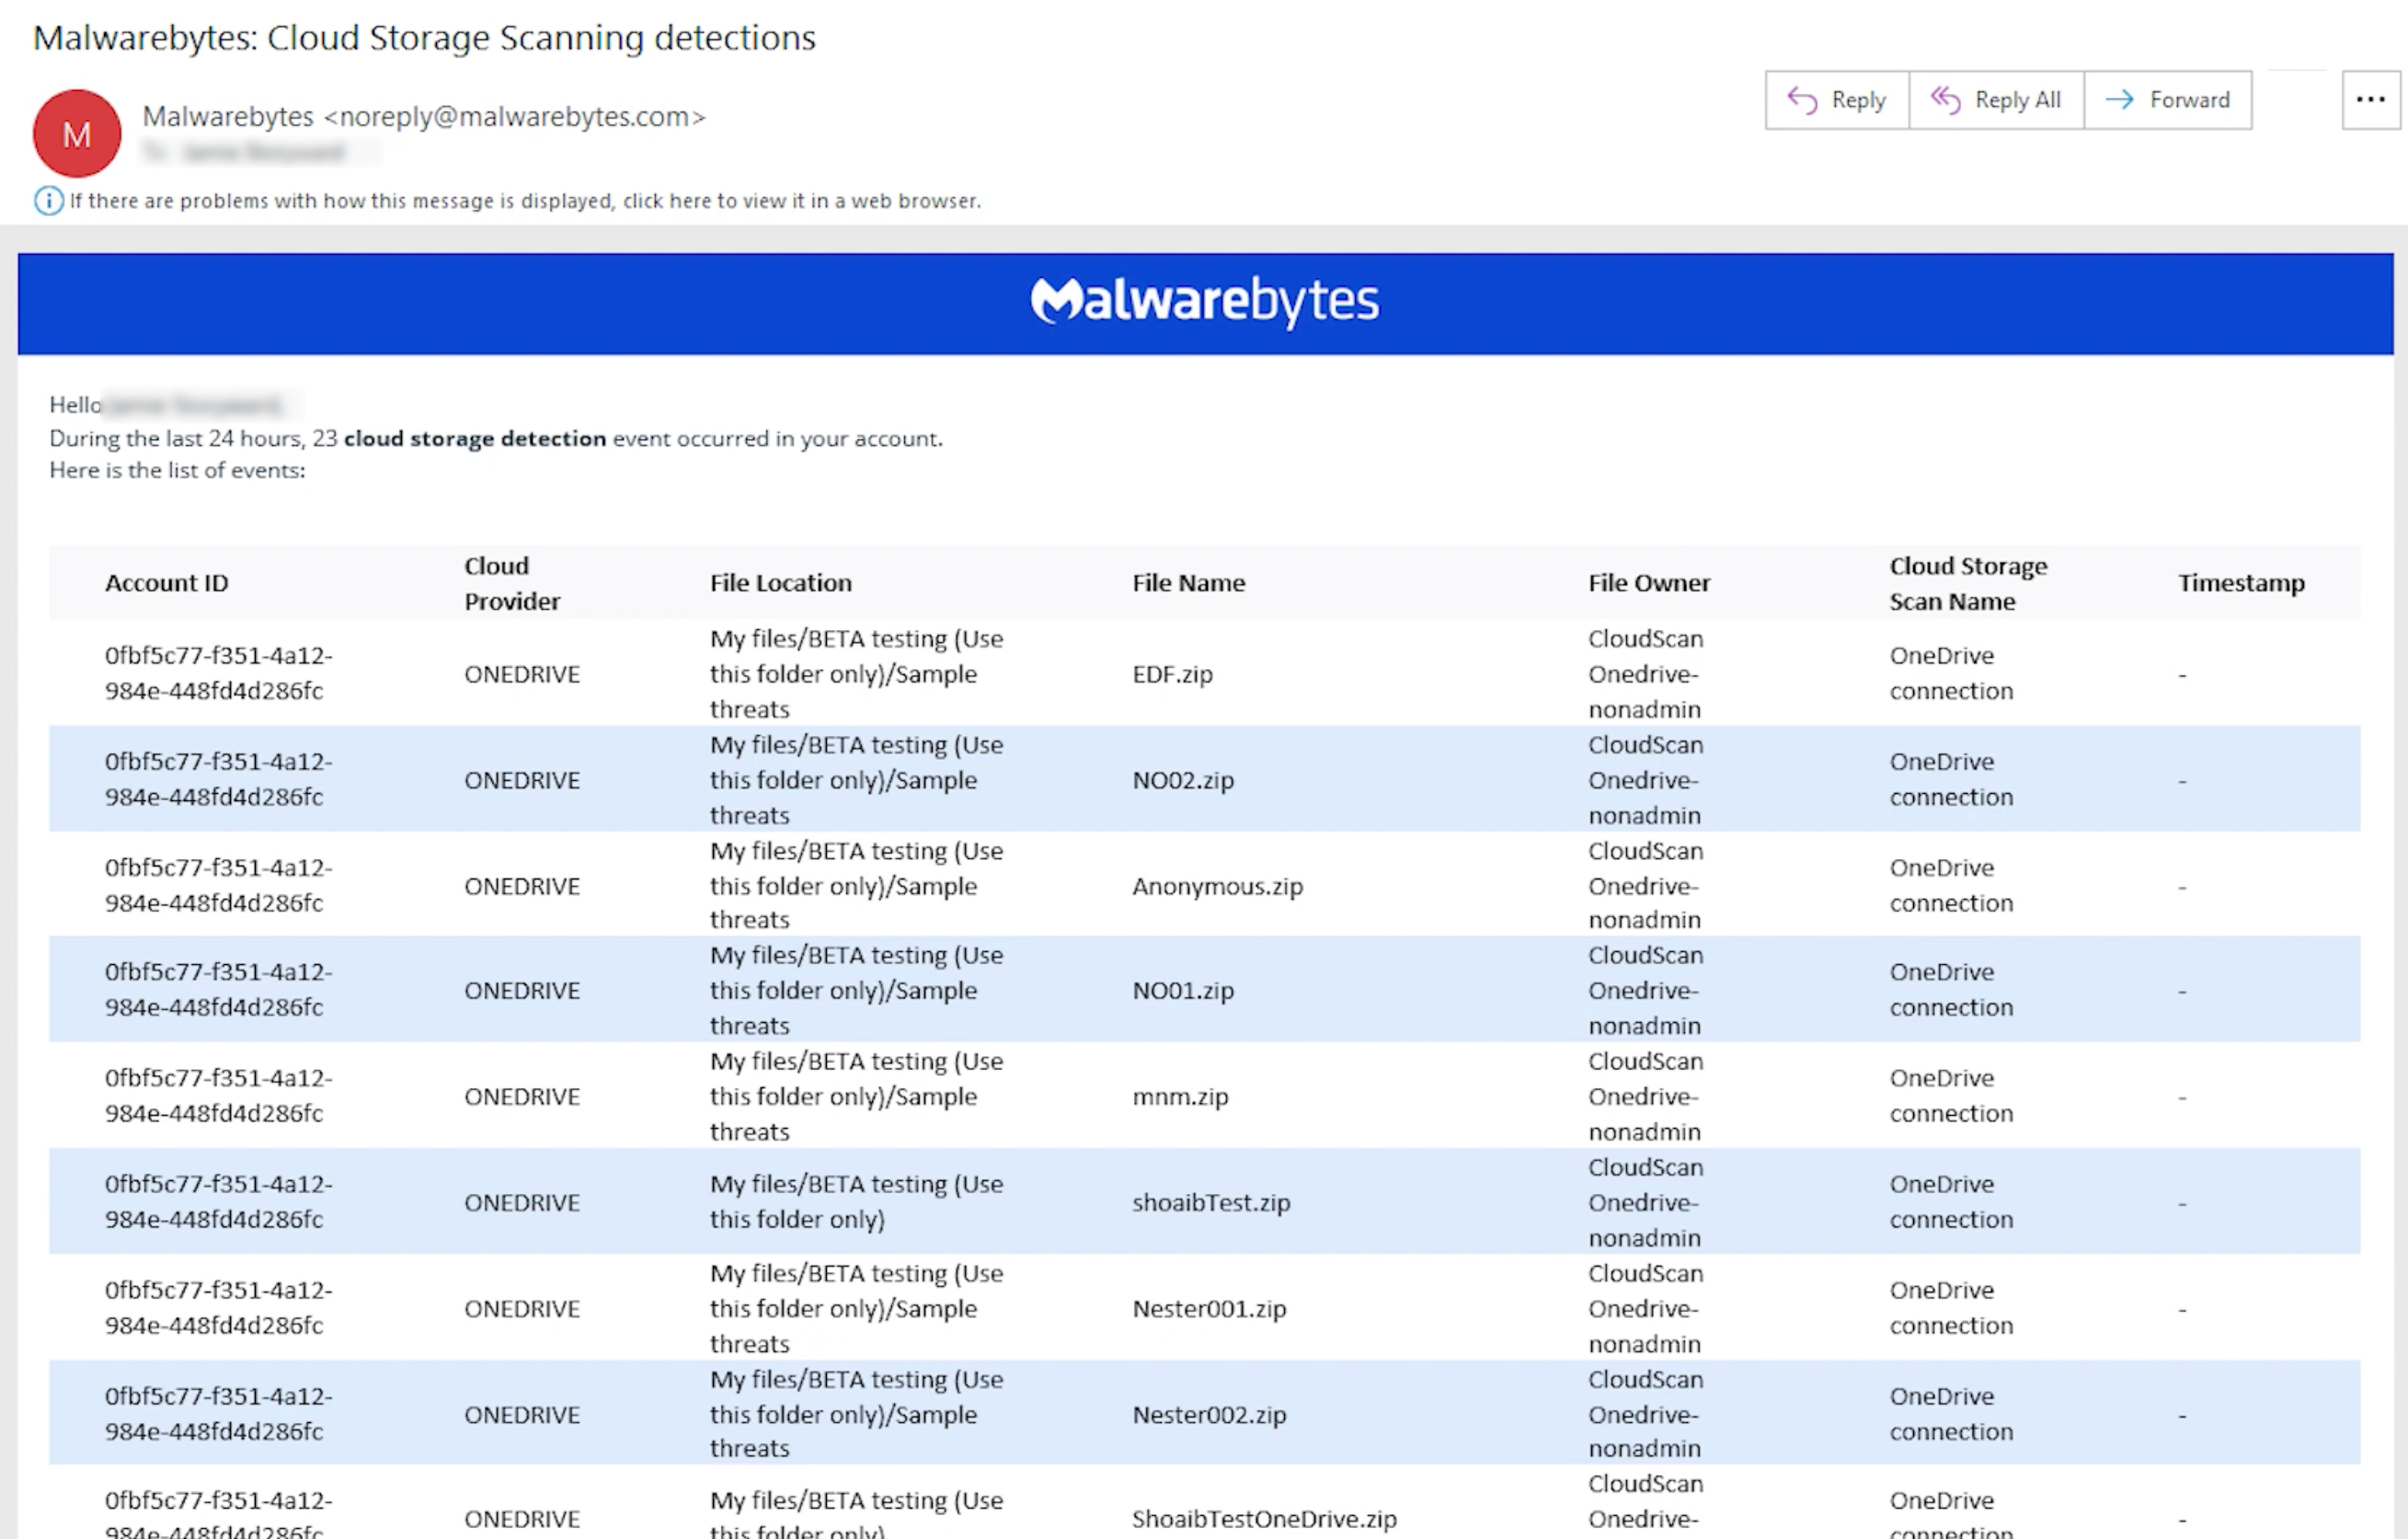
Task: Open the more actions ellipsis menu
Action: point(2370,100)
